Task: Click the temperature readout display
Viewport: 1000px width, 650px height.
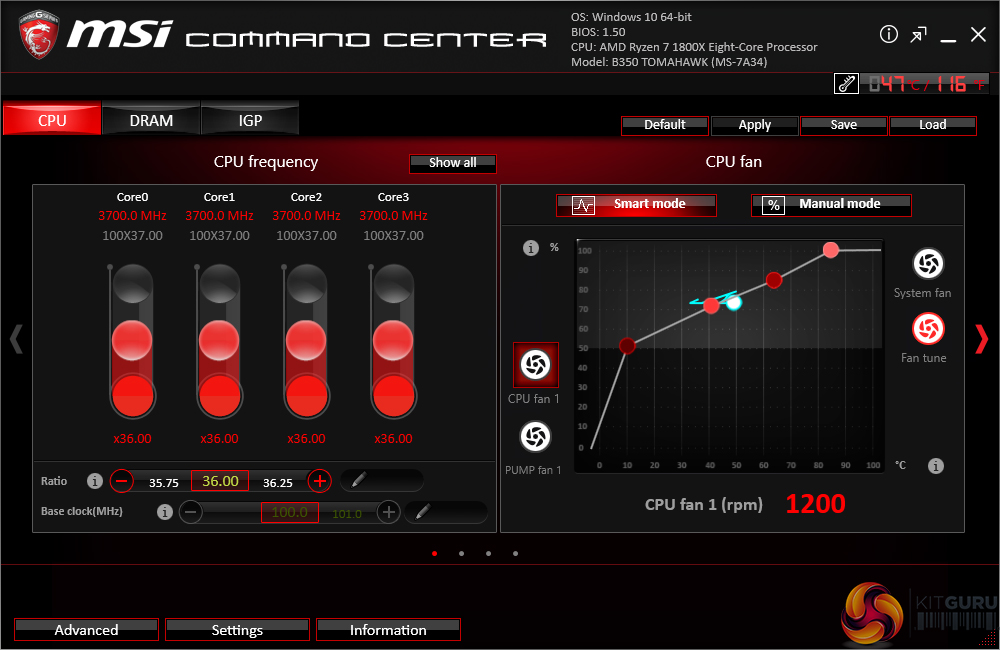Action: pos(927,84)
